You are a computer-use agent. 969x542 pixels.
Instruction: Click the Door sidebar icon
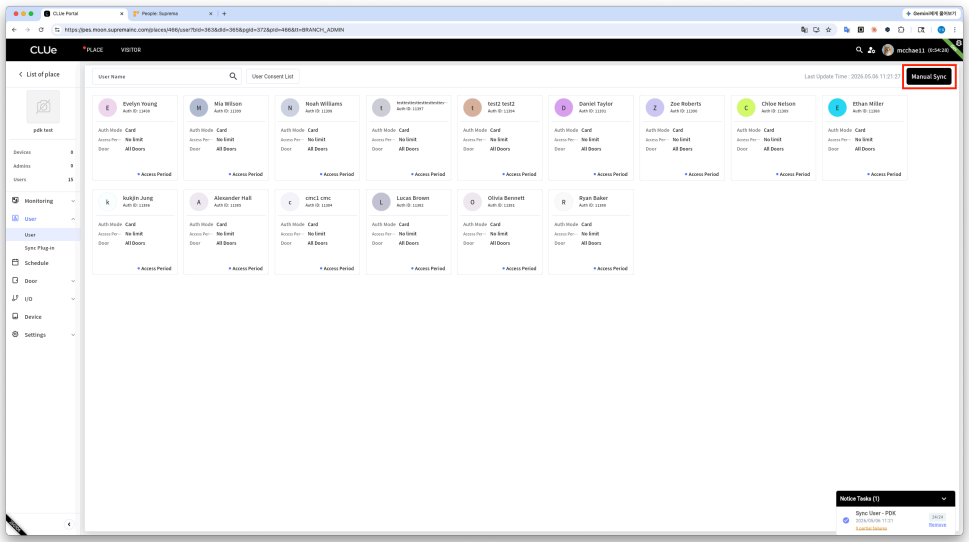pos(15,281)
